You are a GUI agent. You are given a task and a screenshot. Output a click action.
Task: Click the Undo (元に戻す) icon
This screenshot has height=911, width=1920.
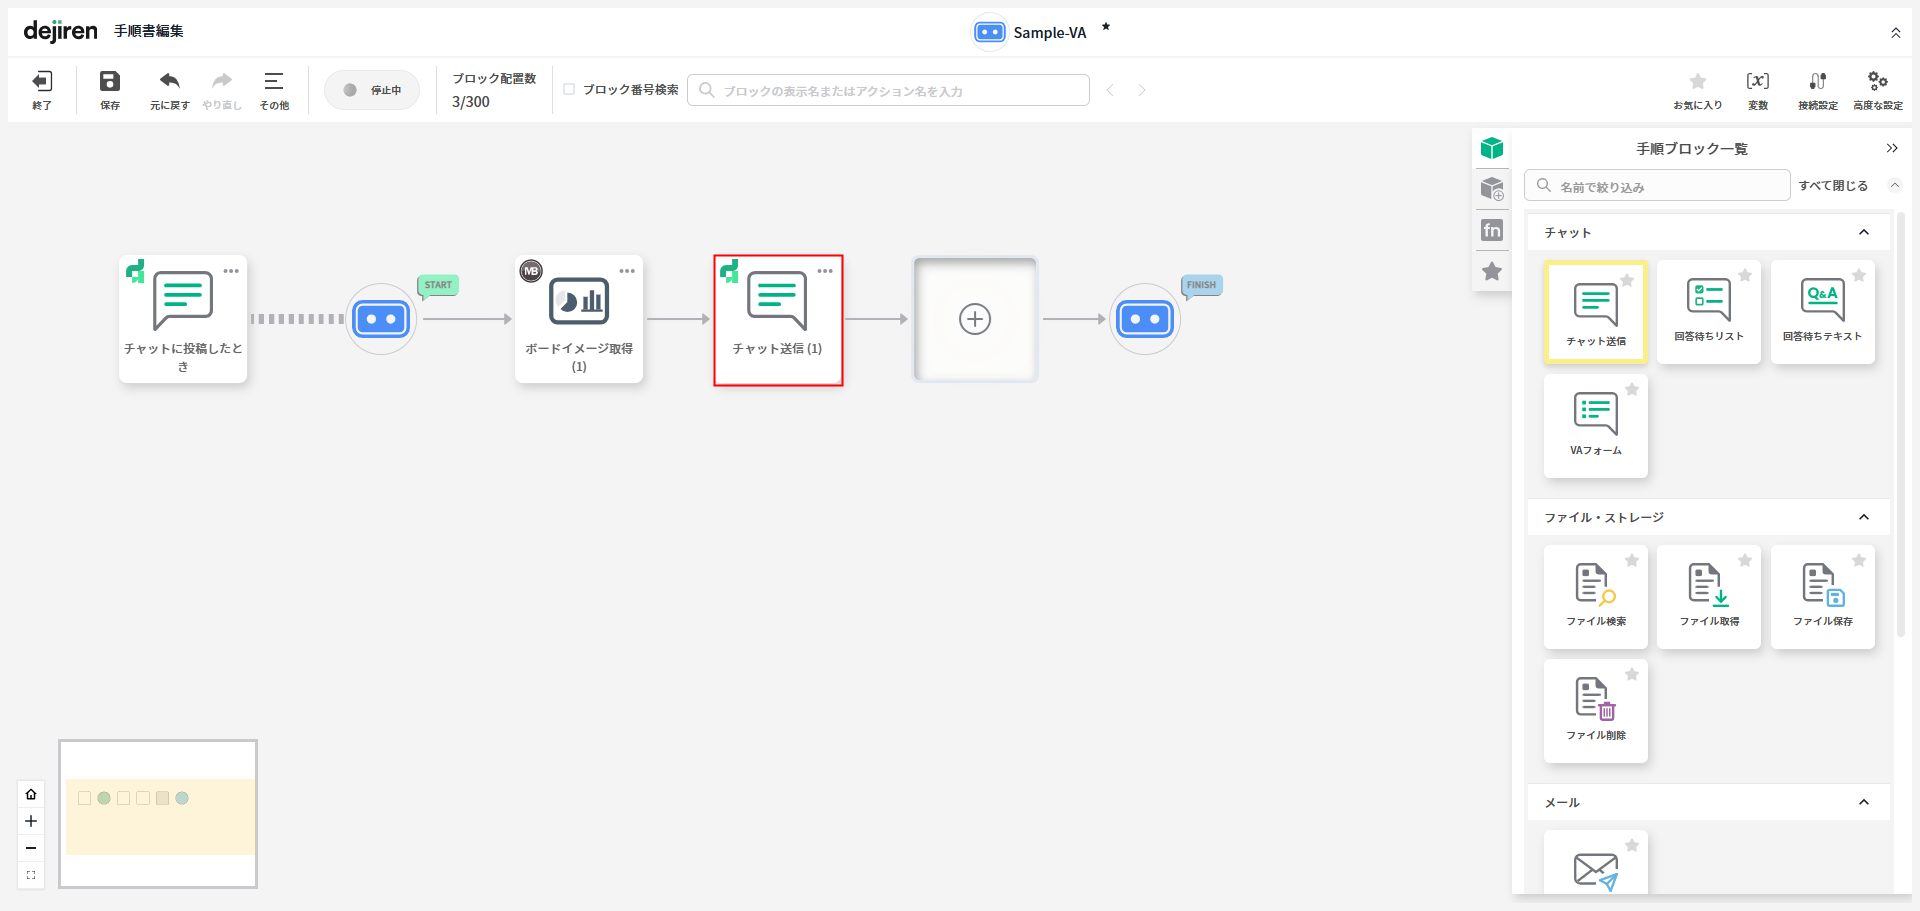(x=170, y=88)
